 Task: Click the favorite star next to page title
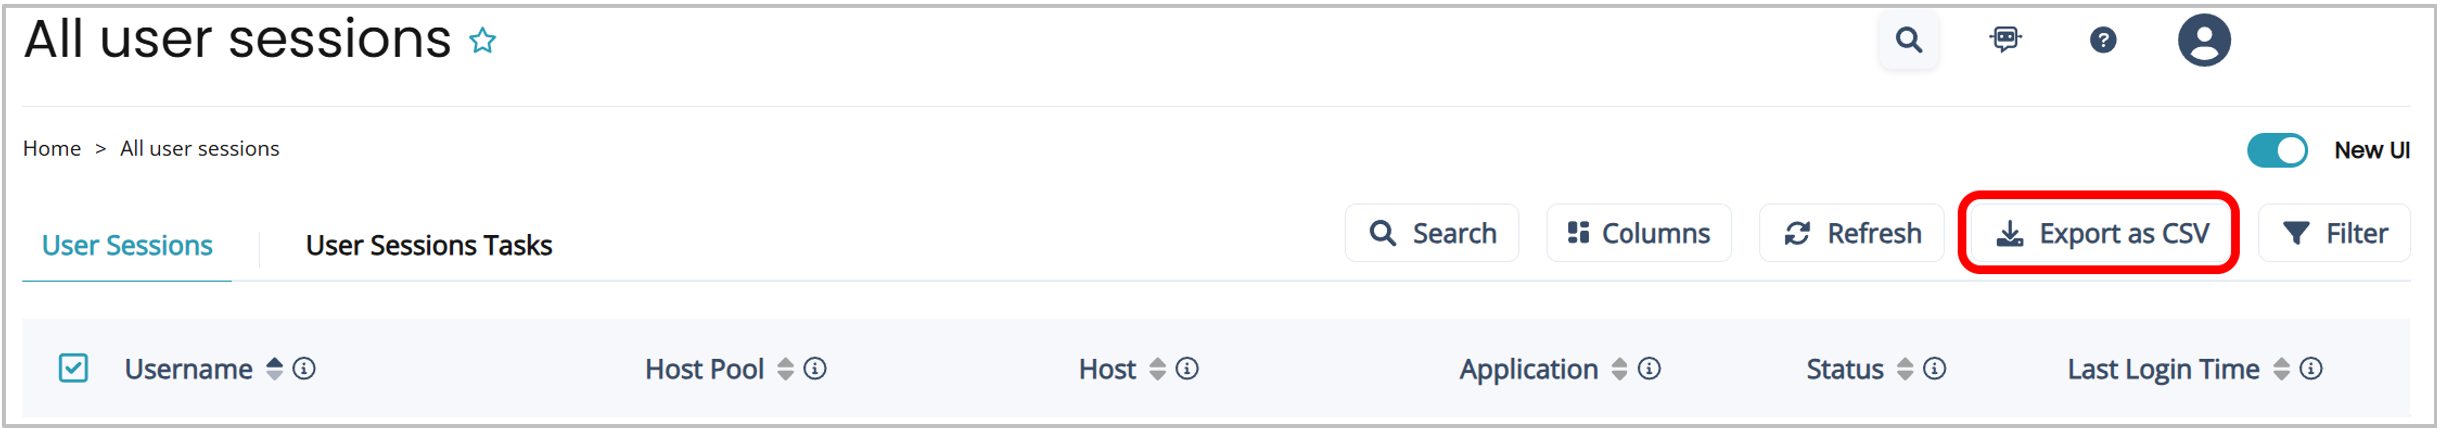point(483,41)
